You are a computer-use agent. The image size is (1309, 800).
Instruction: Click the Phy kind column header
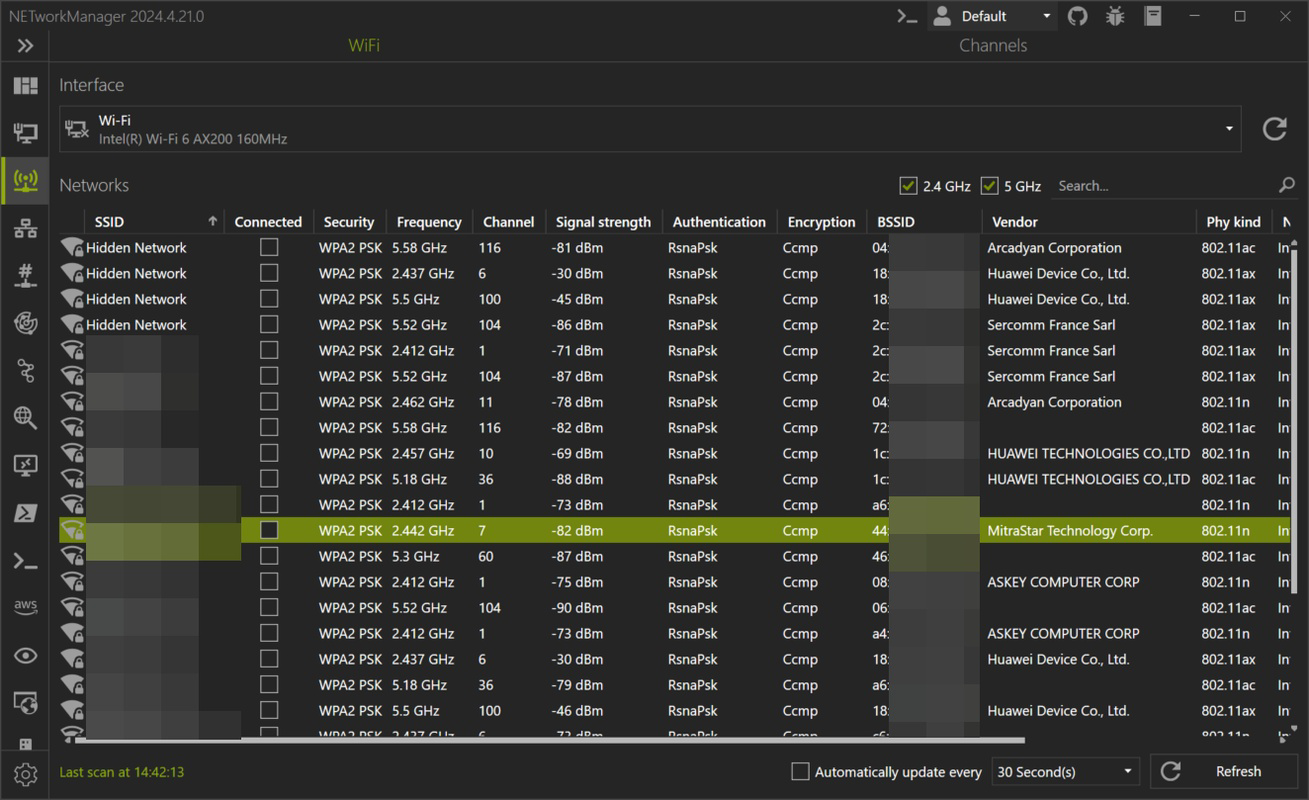point(1233,222)
